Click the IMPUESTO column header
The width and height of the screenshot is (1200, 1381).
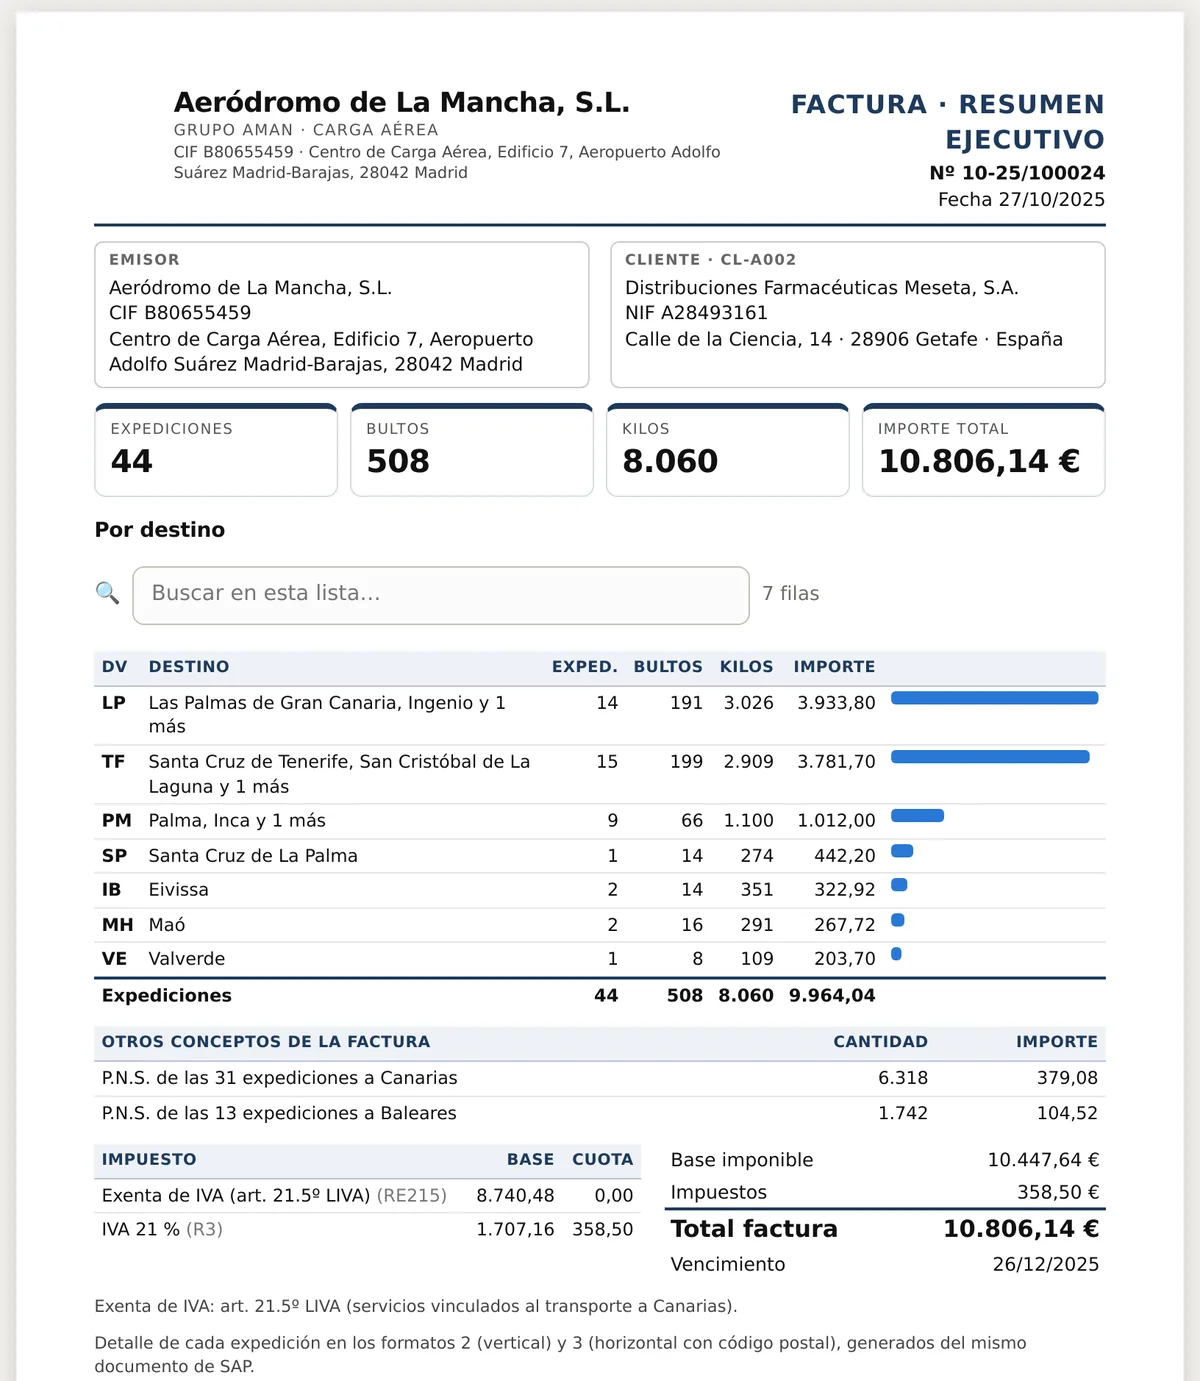point(149,1160)
